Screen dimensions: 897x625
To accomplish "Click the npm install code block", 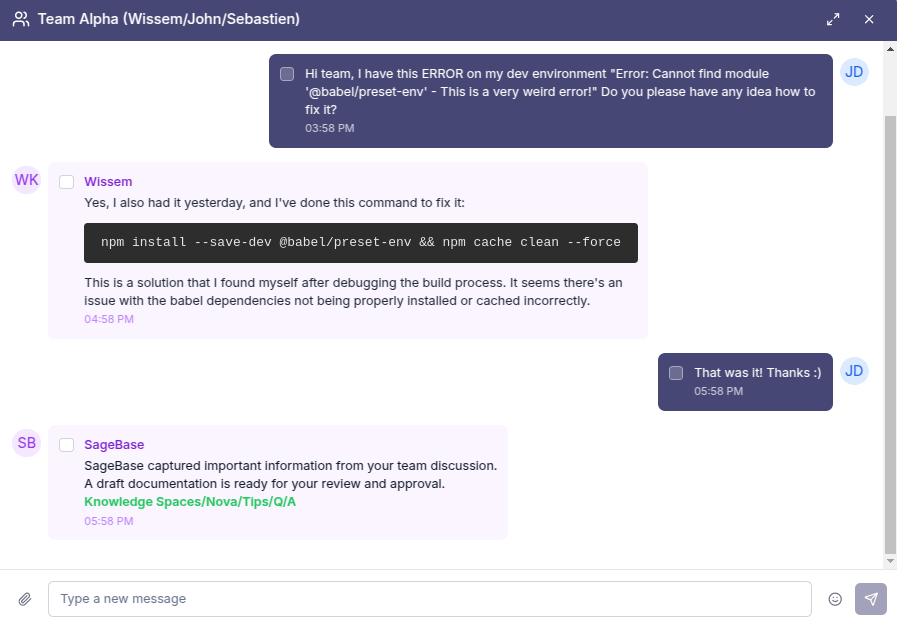I will pyautogui.click(x=361, y=243).
